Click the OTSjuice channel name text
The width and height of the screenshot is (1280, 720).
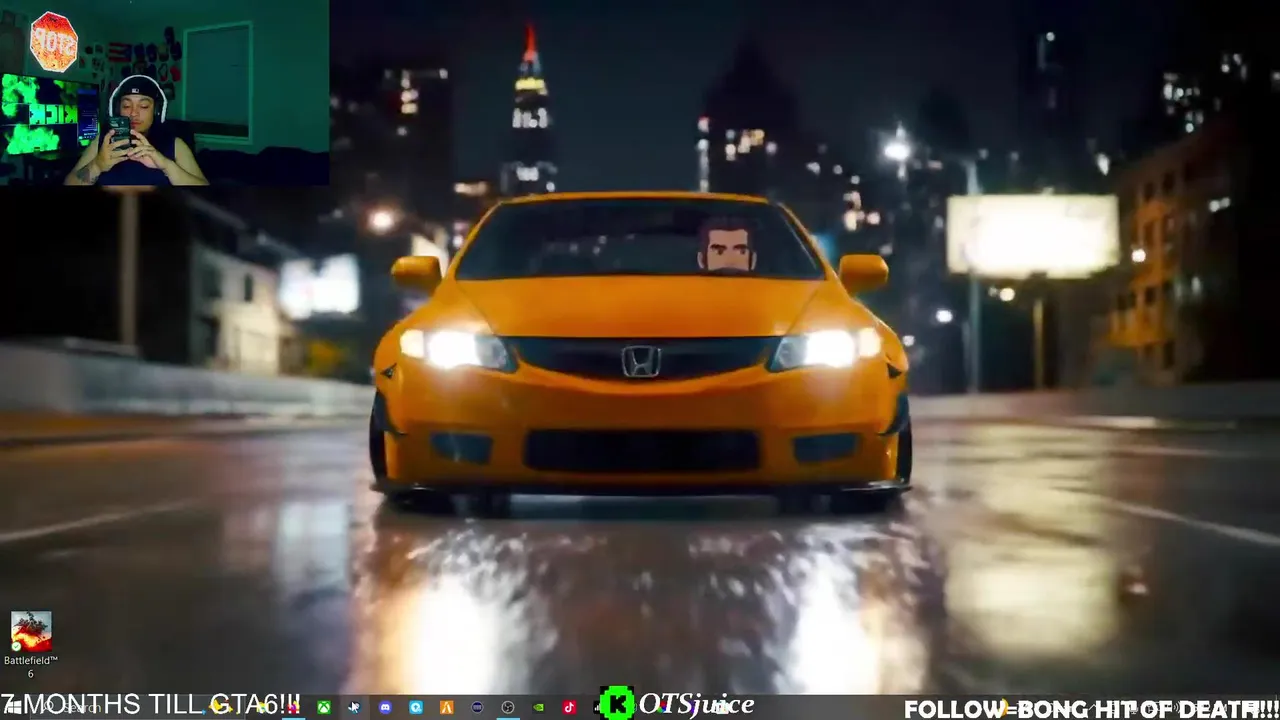[x=696, y=705]
